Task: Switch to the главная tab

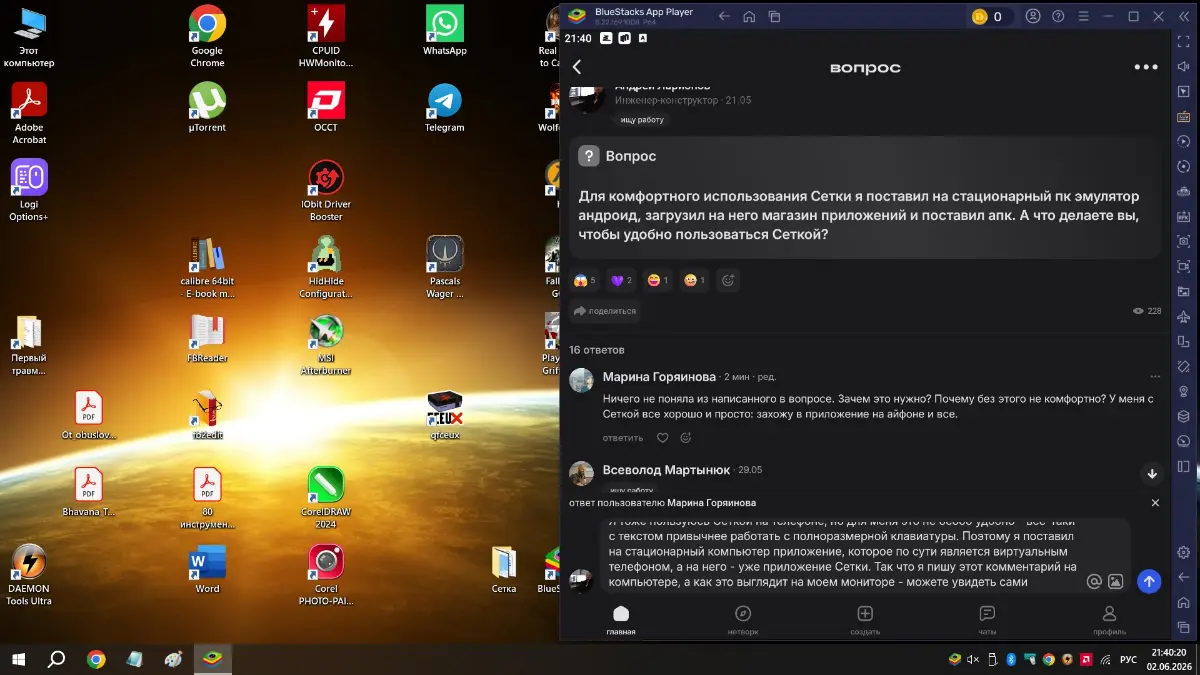Action: click(x=621, y=620)
